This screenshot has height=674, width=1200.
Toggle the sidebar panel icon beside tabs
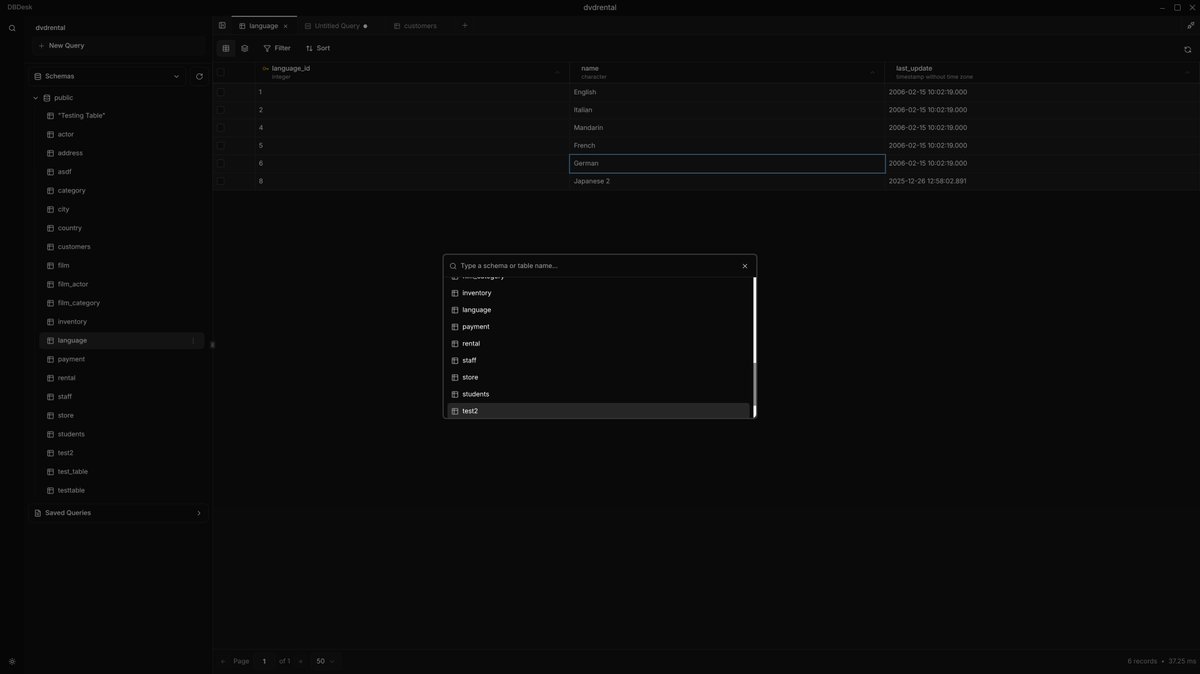(x=222, y=25)
